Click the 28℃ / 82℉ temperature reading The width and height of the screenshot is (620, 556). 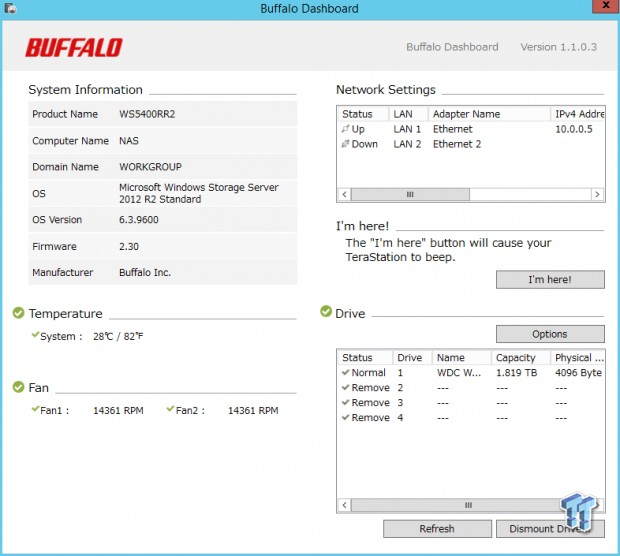118,337
